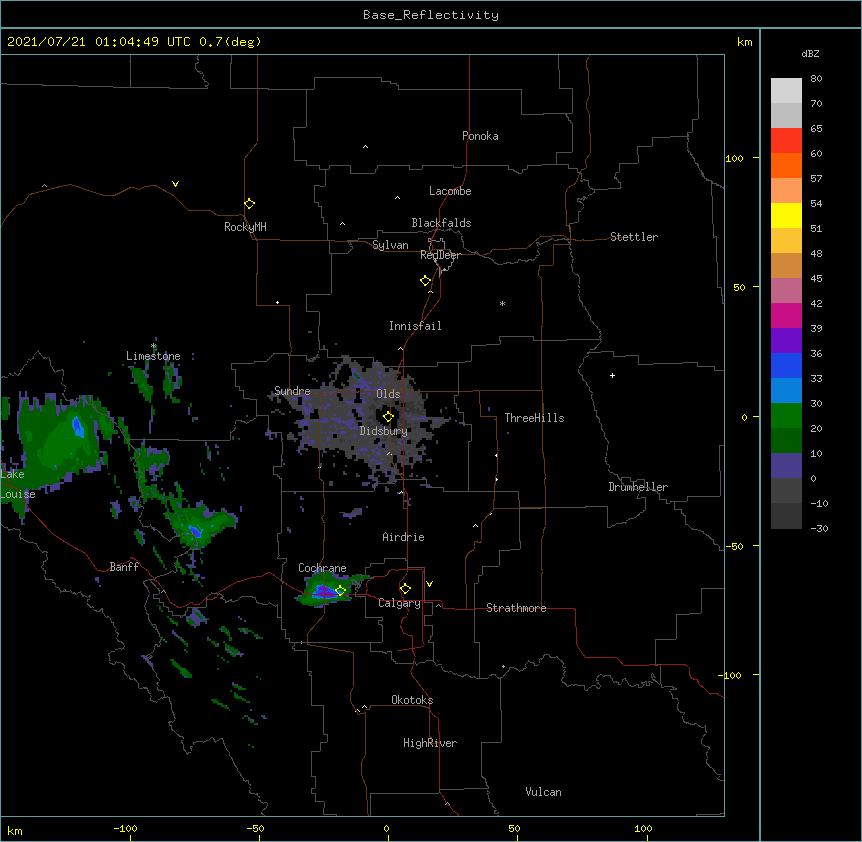Click the Olds city label
862x842 pixels.
coord(388,394)
